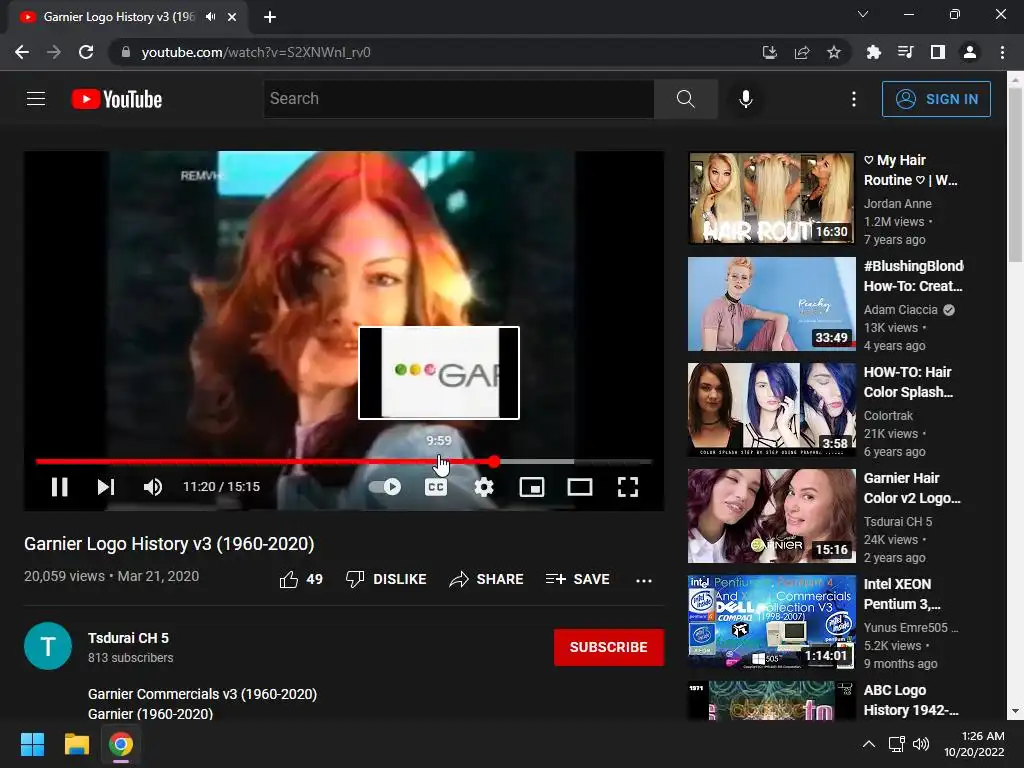Screen dimensions: 1024x768
Task: Open Garnier Hair Color v2 Logo title
Action: pos(912,488)
